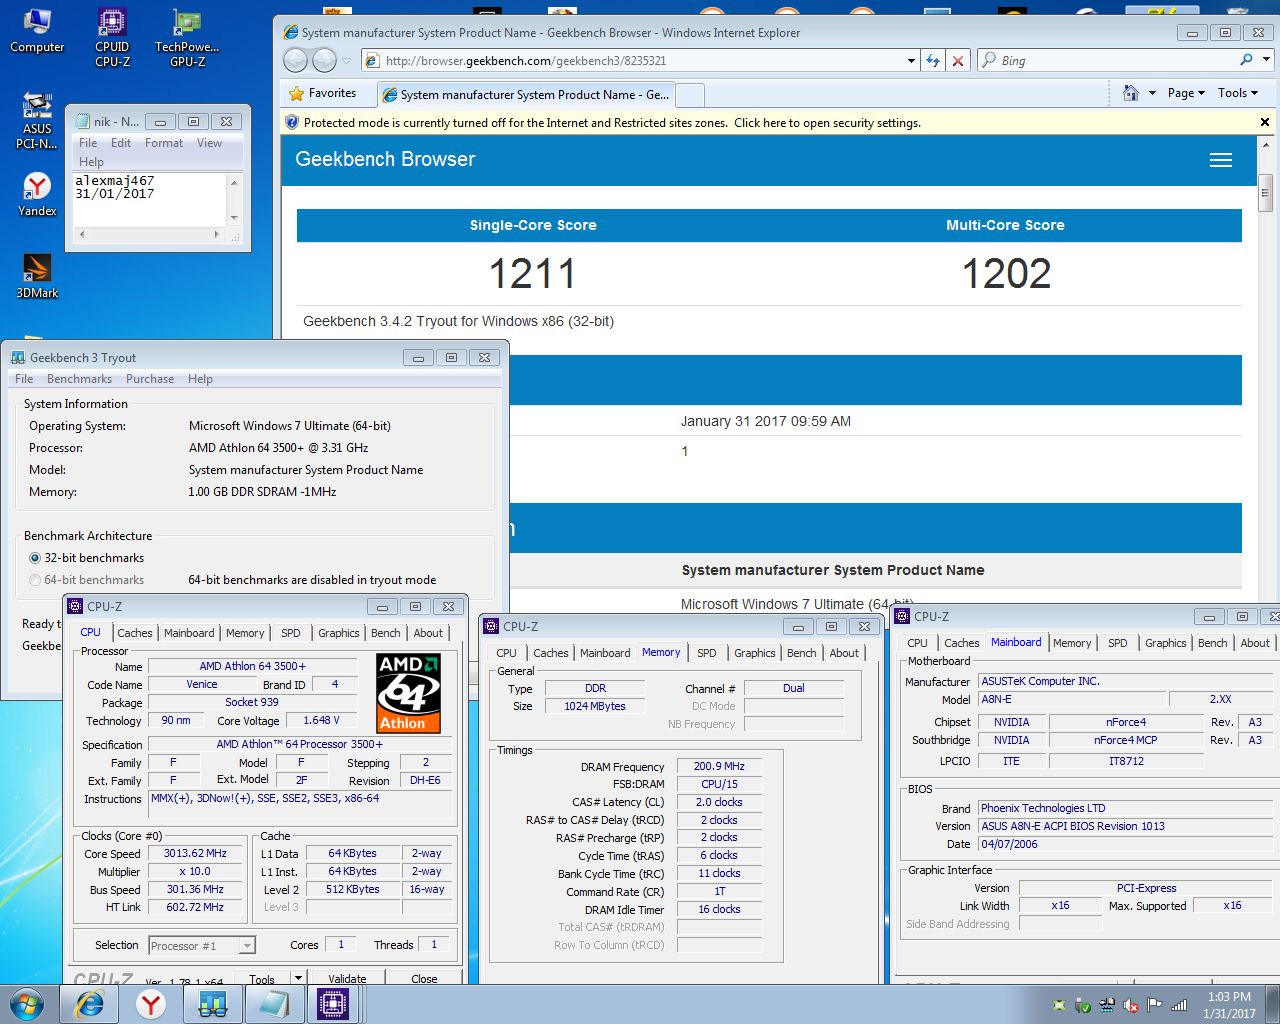Click the Notepad horizontal scroll right arrow
The width and height of the screenshot is (1280, 1024).
tap(216, 235)
